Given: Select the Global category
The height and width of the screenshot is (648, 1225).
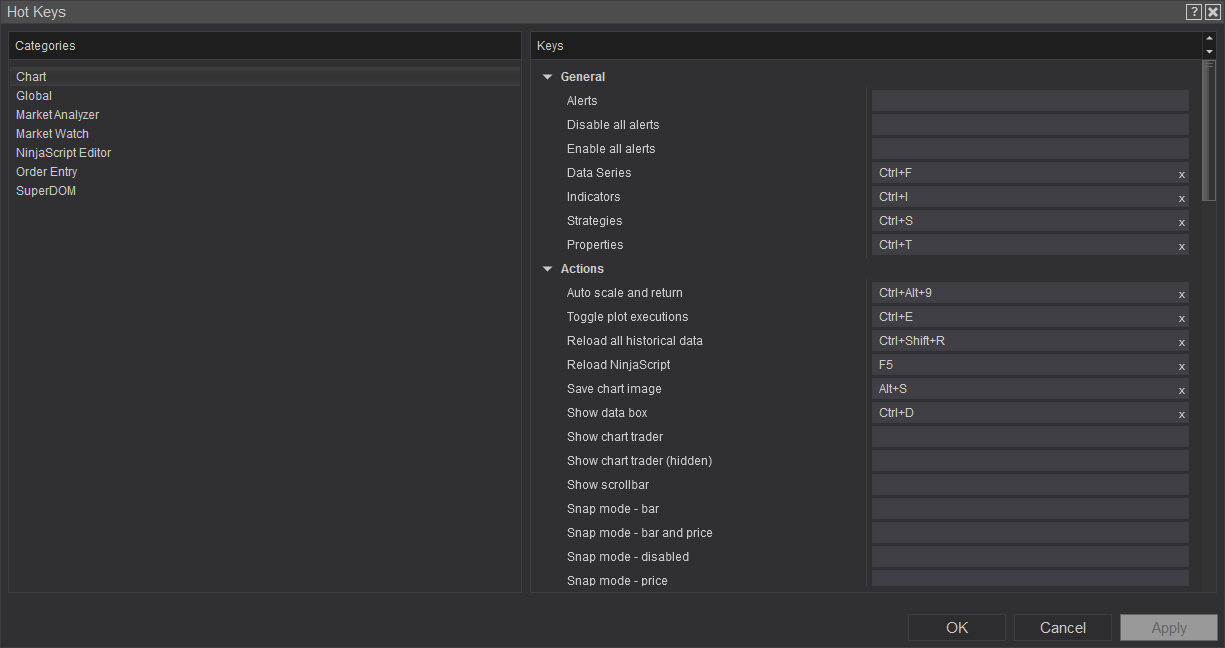Looking at the screenshot, I should [x=34, y=96].
